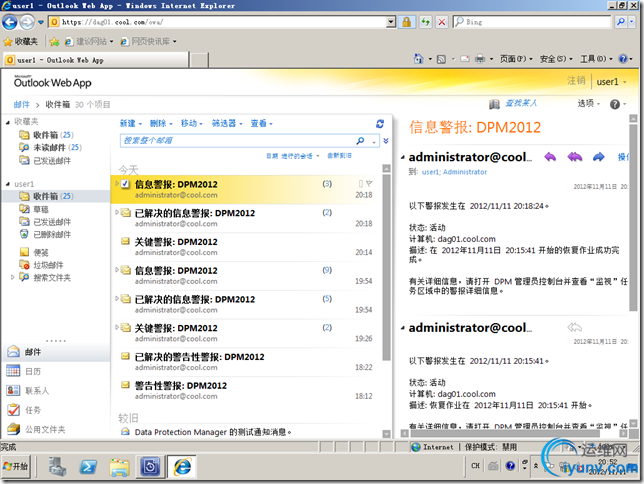Click the add to favorites bar icon
This screenshot has width=644, height=484.
(54, 41)
